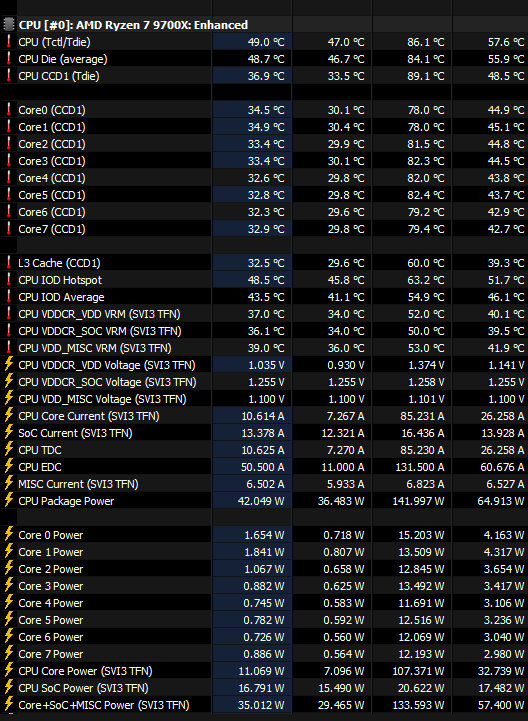This screenshot has height=721, width=528.
Task: Select the CPU VDD_MISC Voltage label
Action: [103, 399]
